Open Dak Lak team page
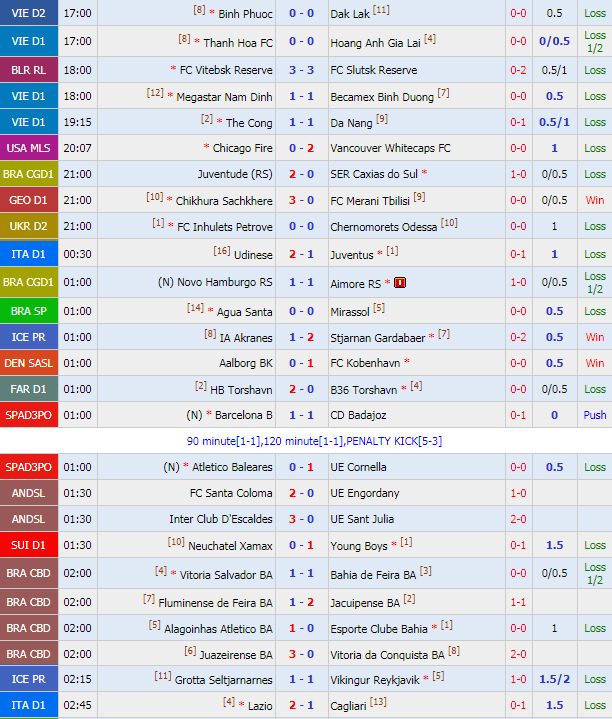The height and width of the screenshot is (719, 612). click(x=350, y=14)
